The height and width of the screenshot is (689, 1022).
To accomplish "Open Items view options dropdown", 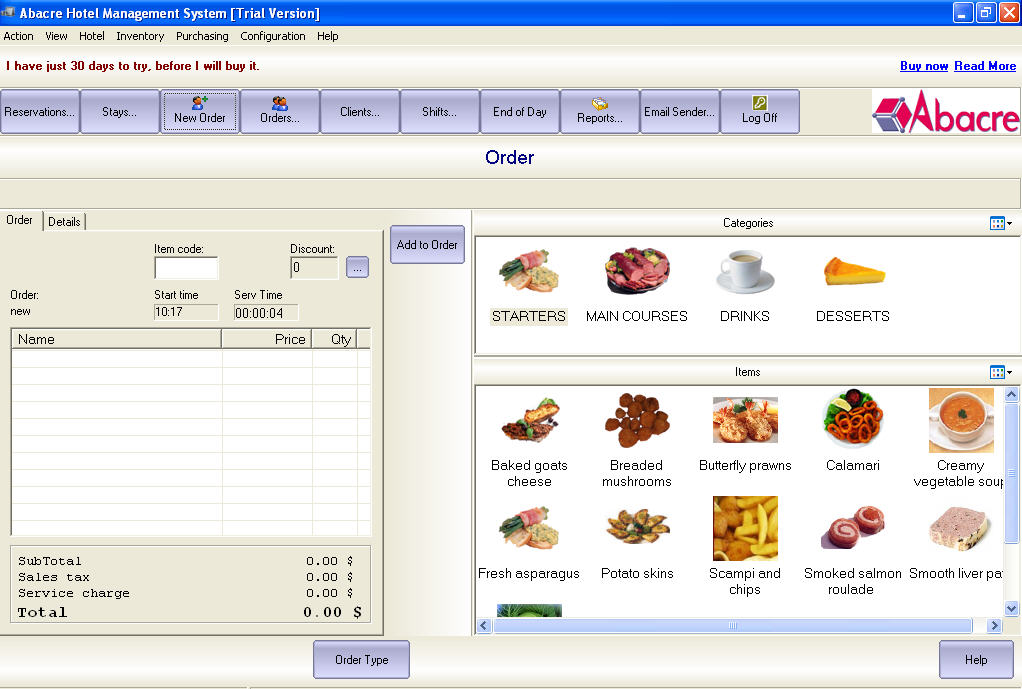I will [1000, 372].
